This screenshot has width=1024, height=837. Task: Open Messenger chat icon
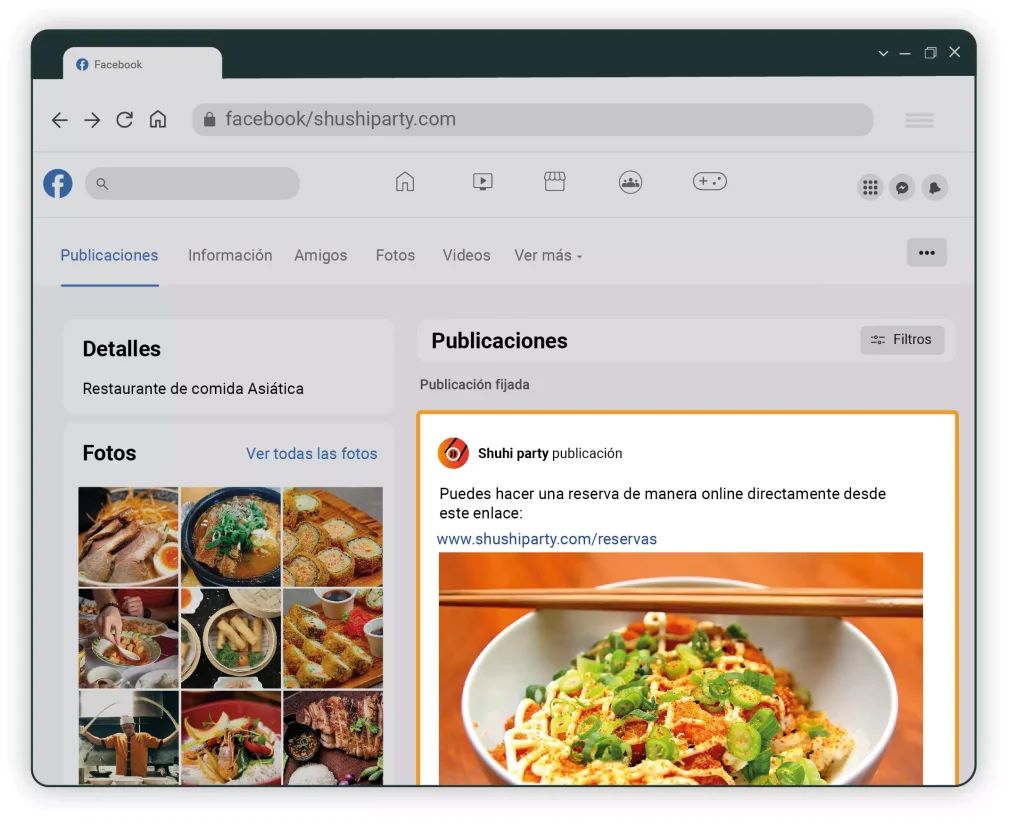[902, 188]
